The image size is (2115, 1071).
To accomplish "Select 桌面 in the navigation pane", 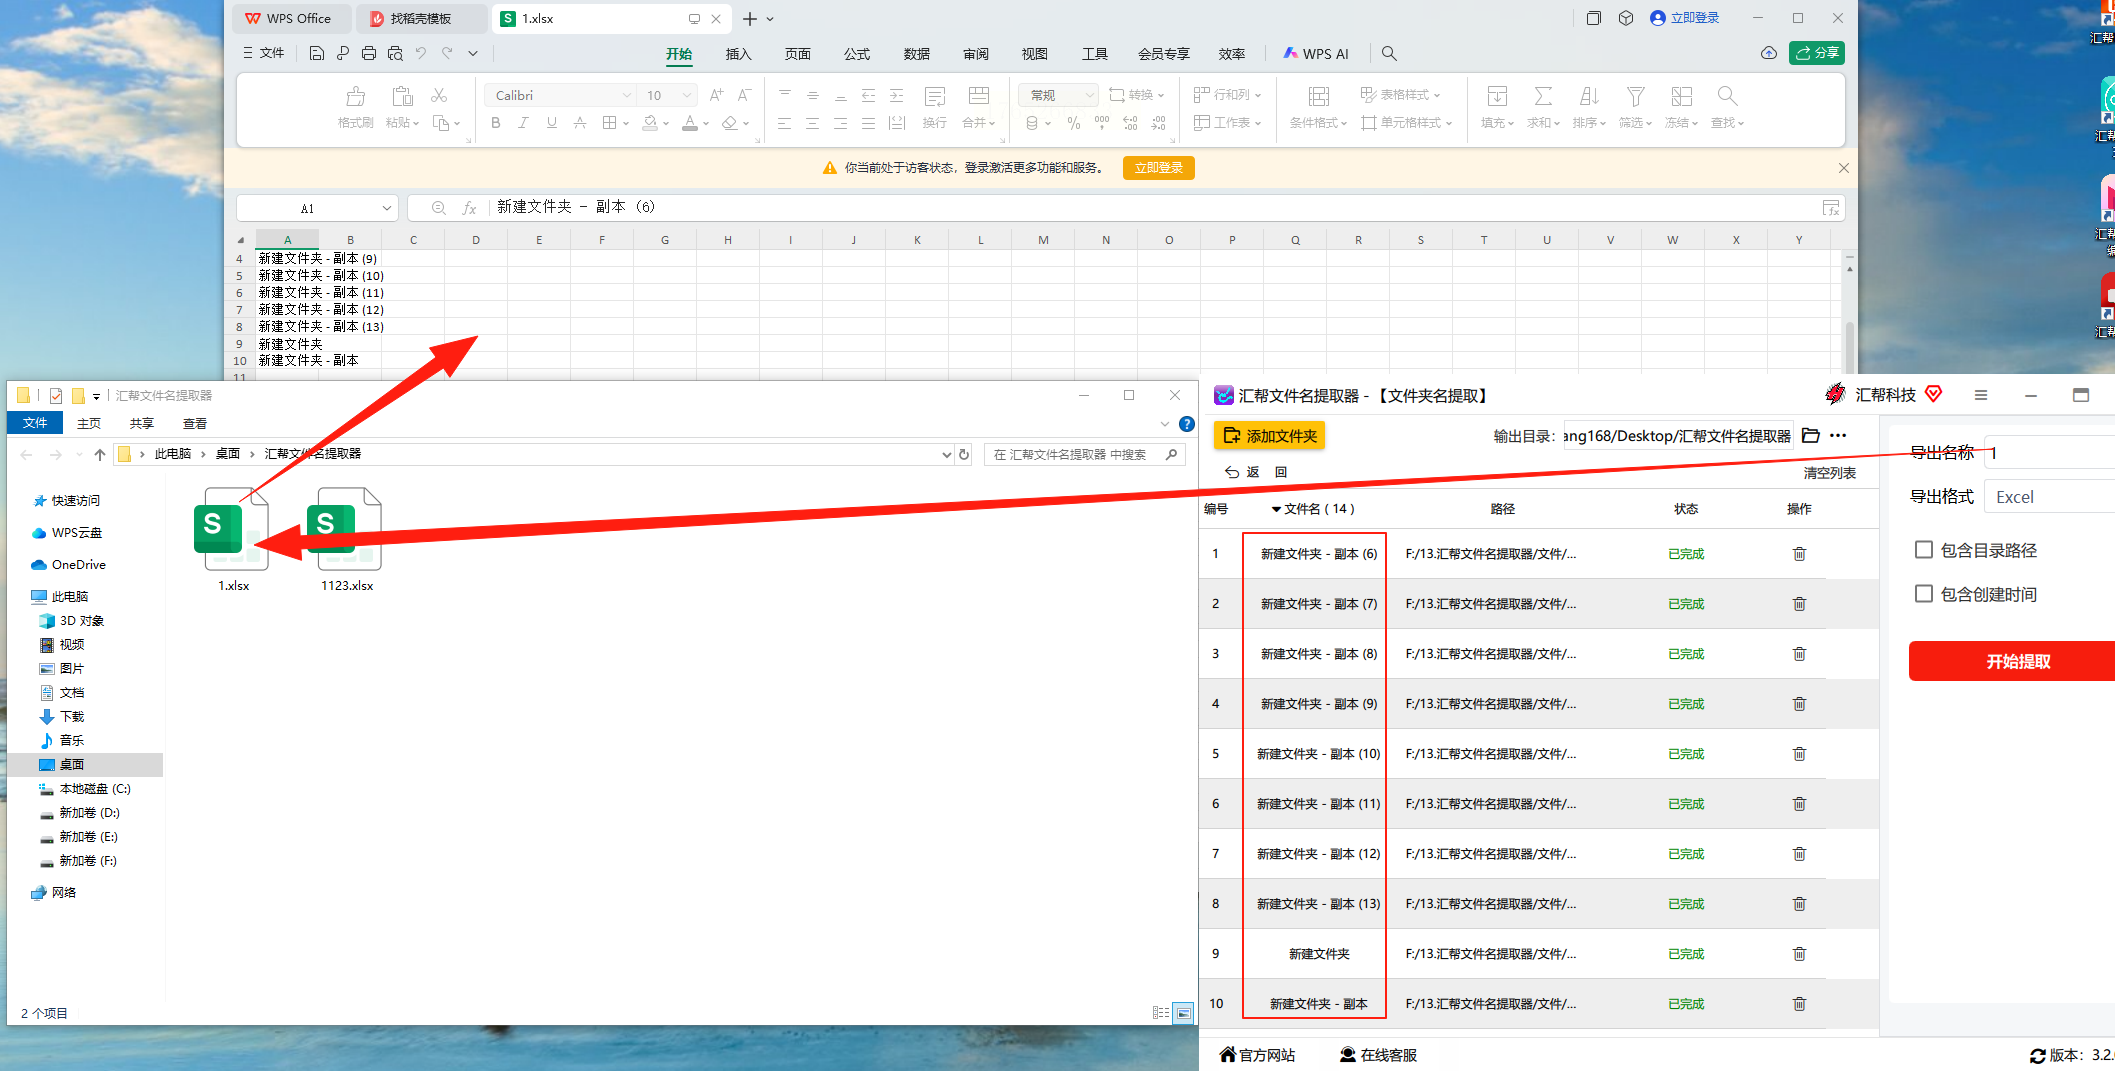I will pos(72,765).
